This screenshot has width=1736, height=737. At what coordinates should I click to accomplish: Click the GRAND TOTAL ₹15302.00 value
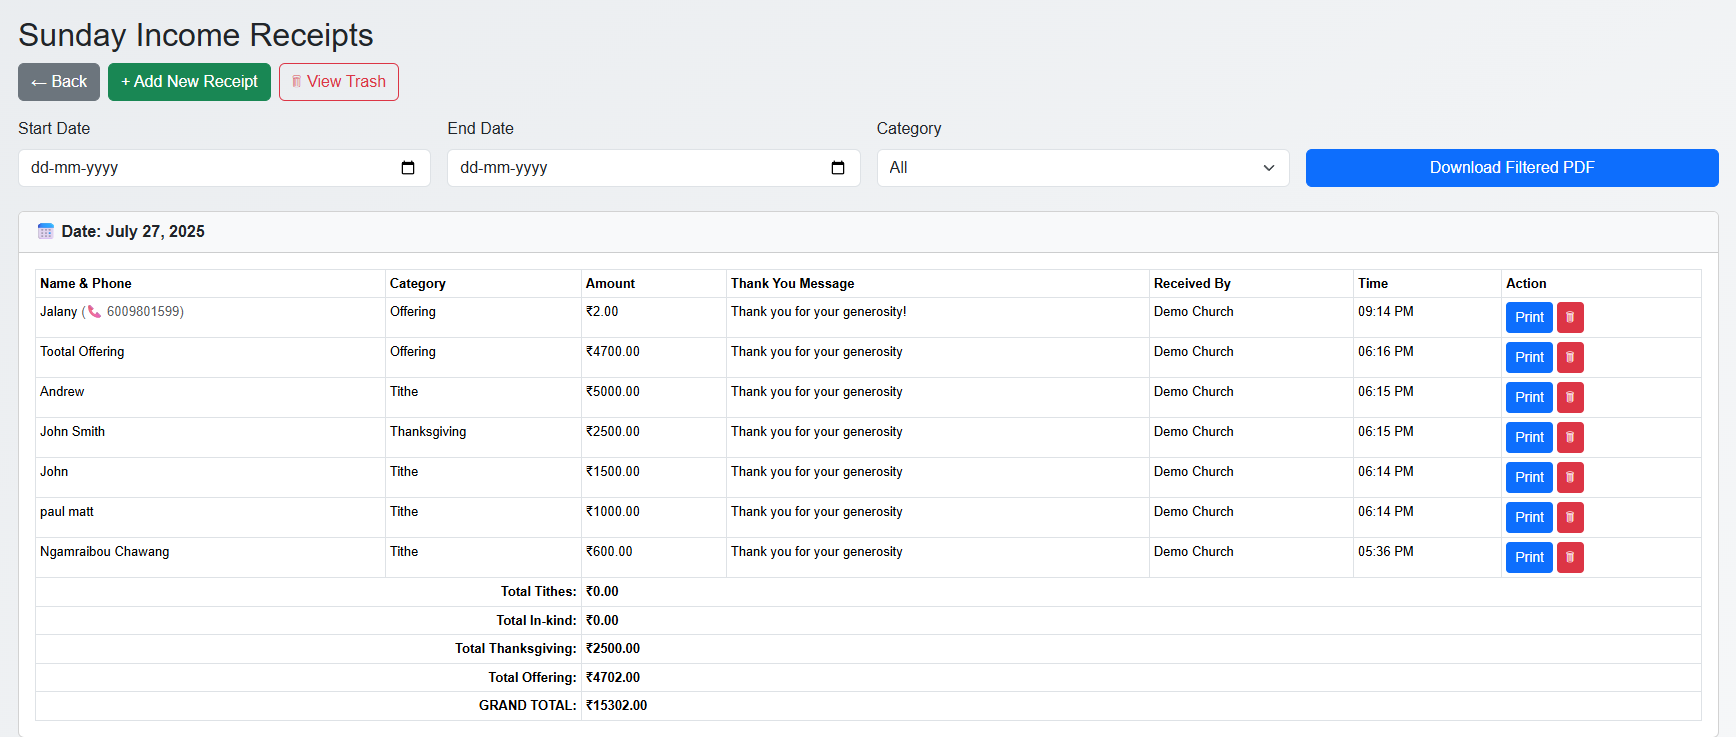[x=616, y=706]
